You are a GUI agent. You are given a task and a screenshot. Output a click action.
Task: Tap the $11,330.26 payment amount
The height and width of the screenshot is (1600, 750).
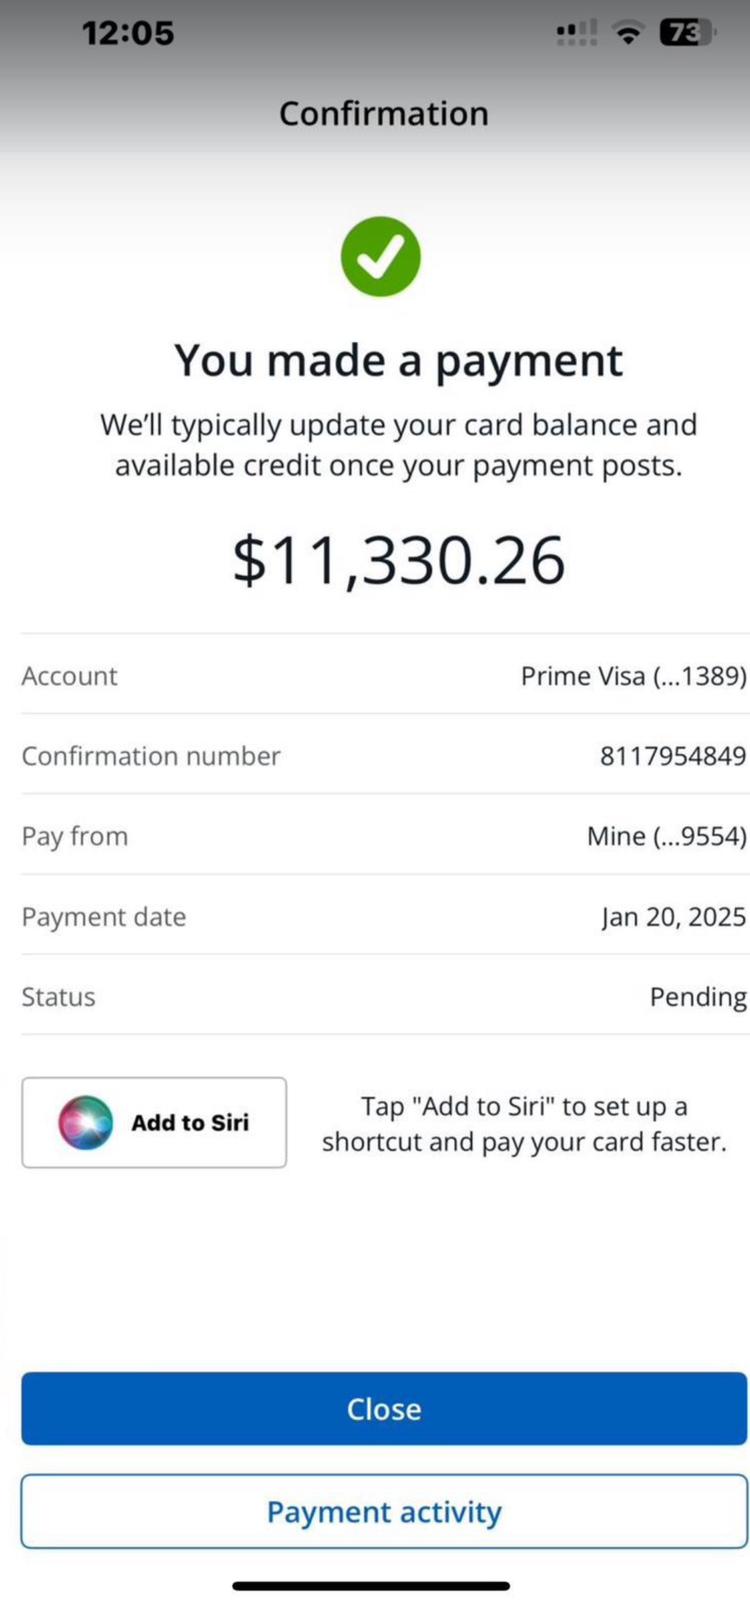point(399,560)
